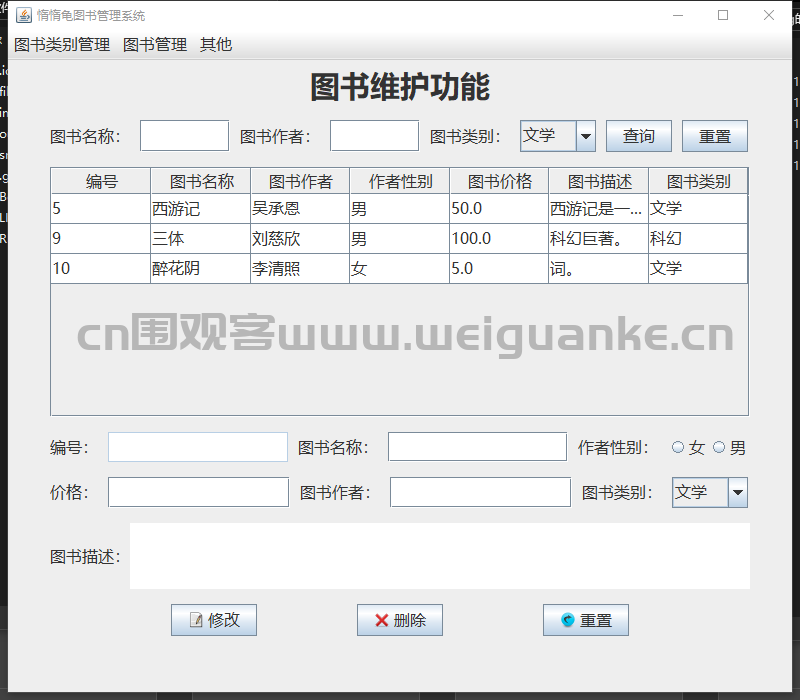Click the 作者性别 column header

[x=399, y=181]
